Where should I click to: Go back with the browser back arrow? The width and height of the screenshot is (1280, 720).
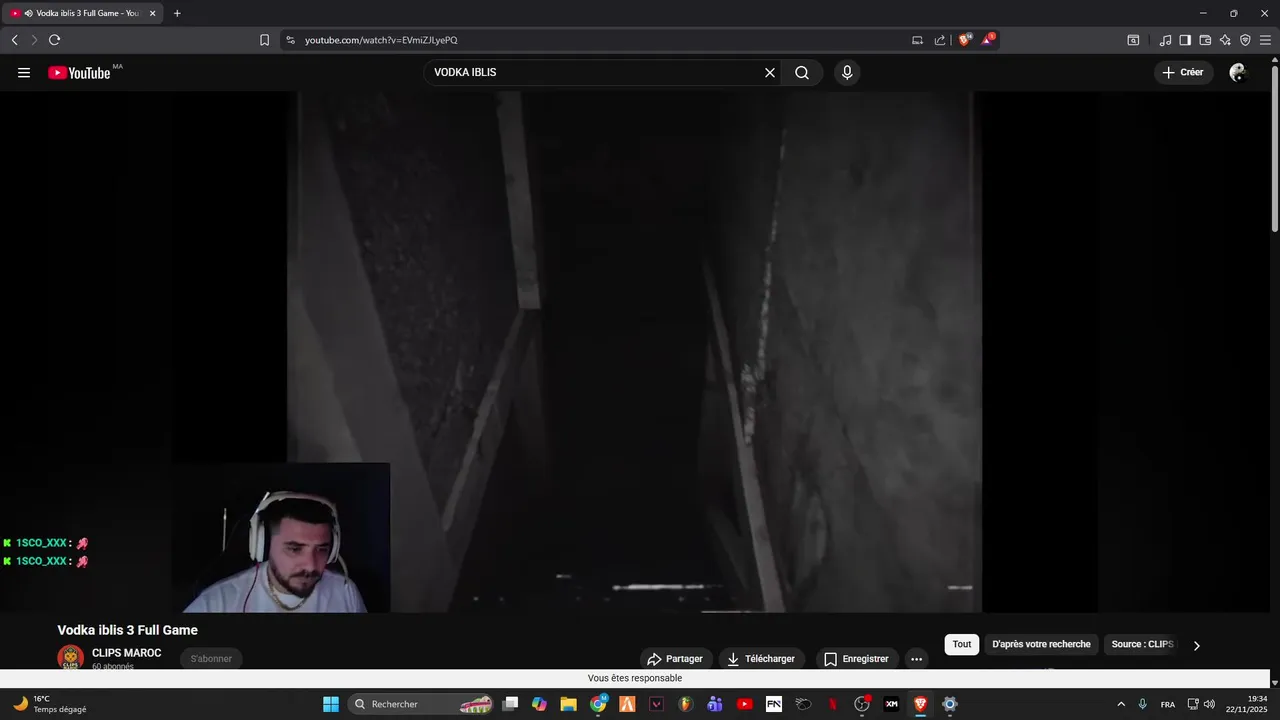pyautogui.click(x=14, y=40)
